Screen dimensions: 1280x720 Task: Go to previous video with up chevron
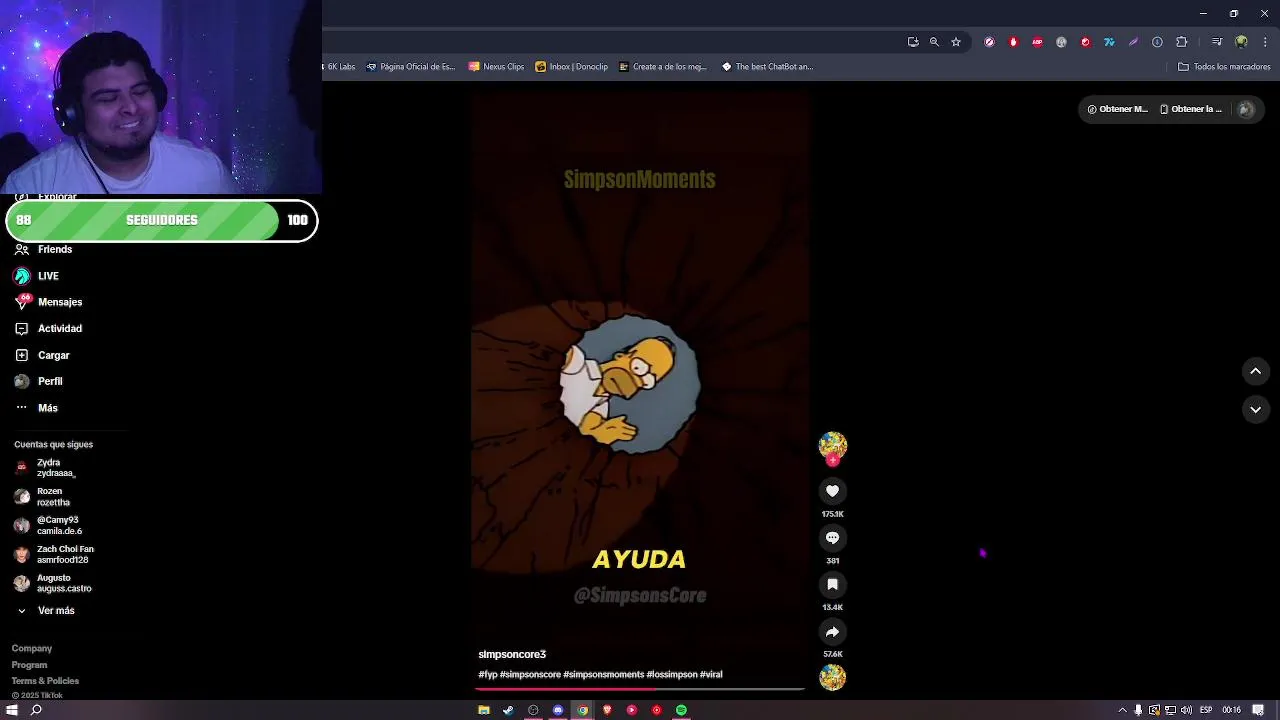coord(1255,371)
